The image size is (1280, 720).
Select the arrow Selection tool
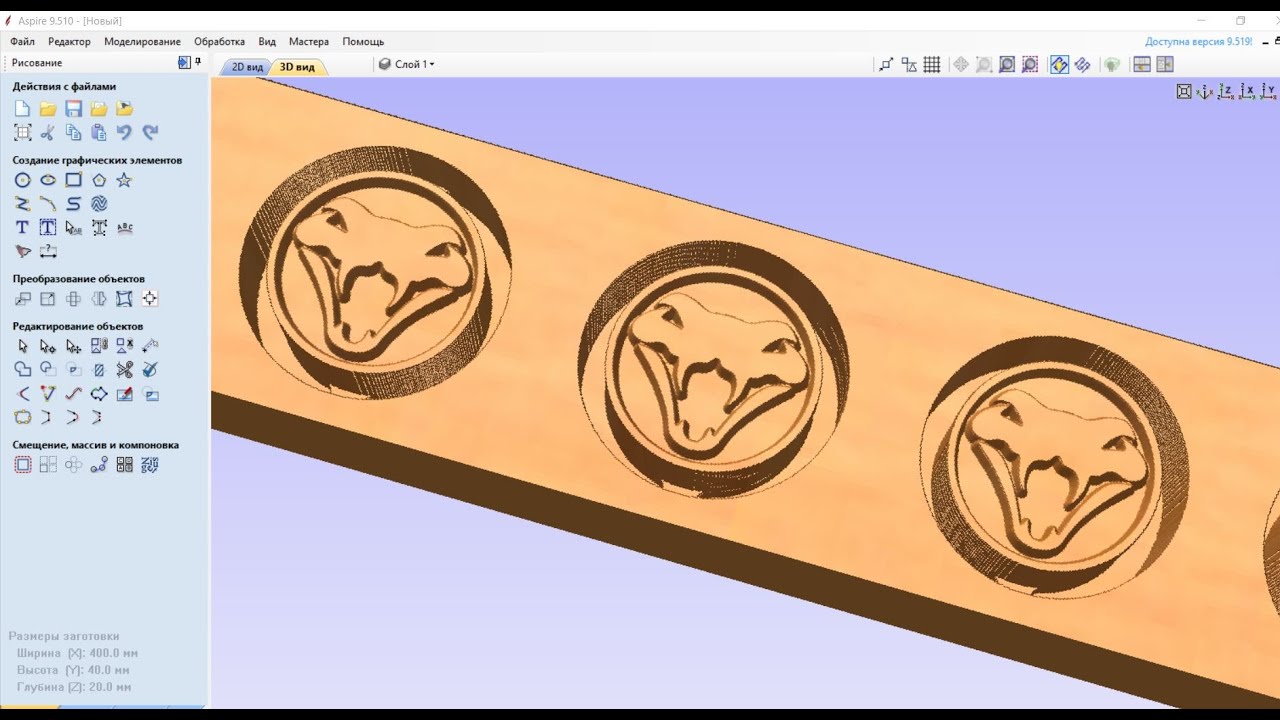22,346
